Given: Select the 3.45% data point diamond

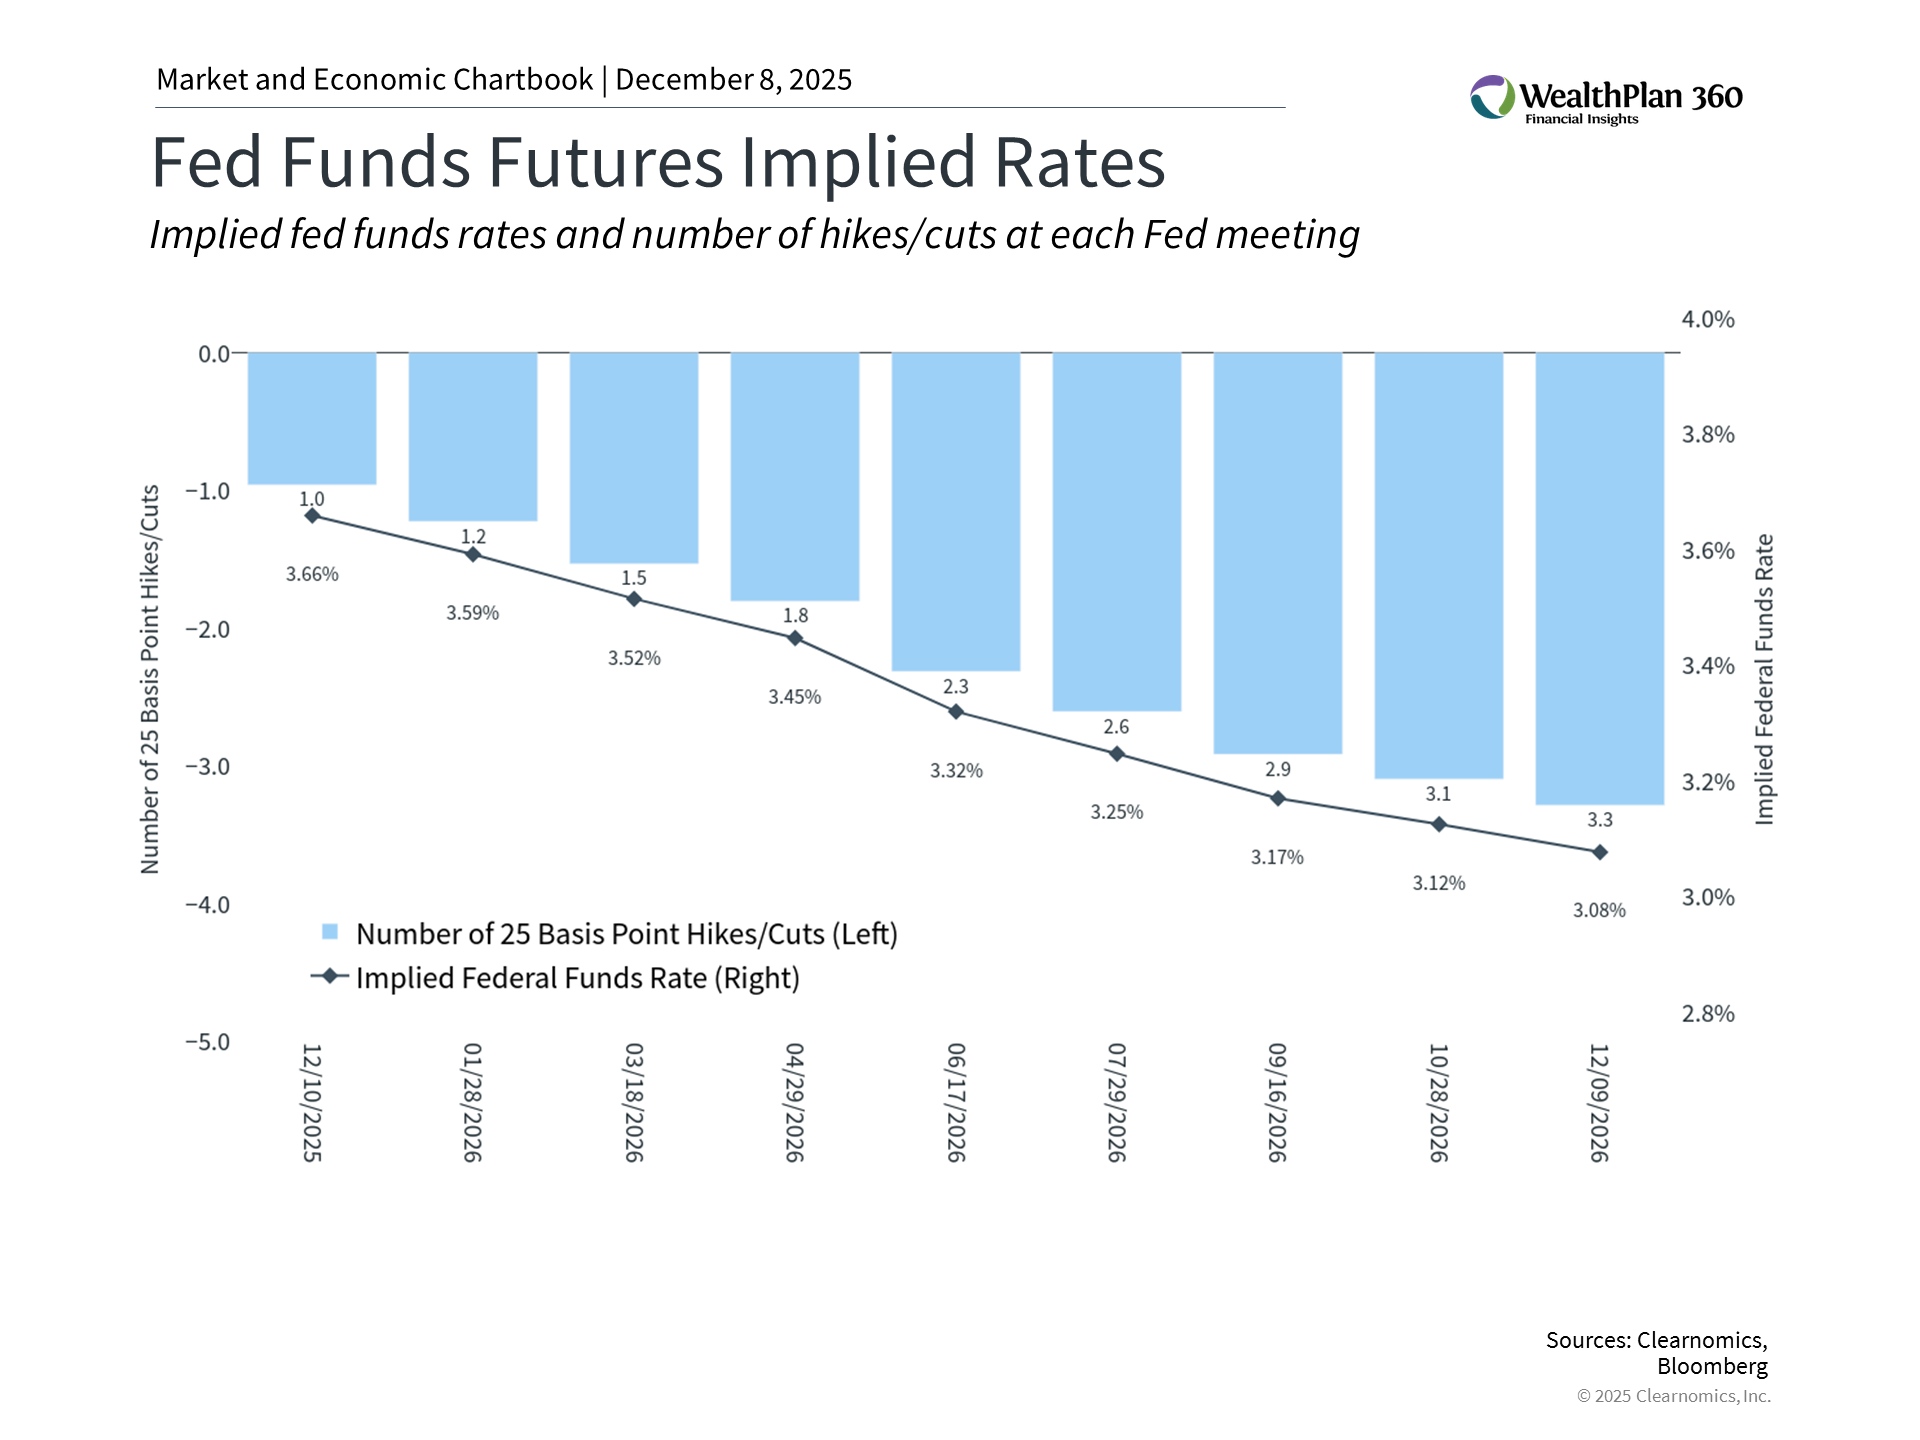Looking at the screenshot, I should 795,638.
